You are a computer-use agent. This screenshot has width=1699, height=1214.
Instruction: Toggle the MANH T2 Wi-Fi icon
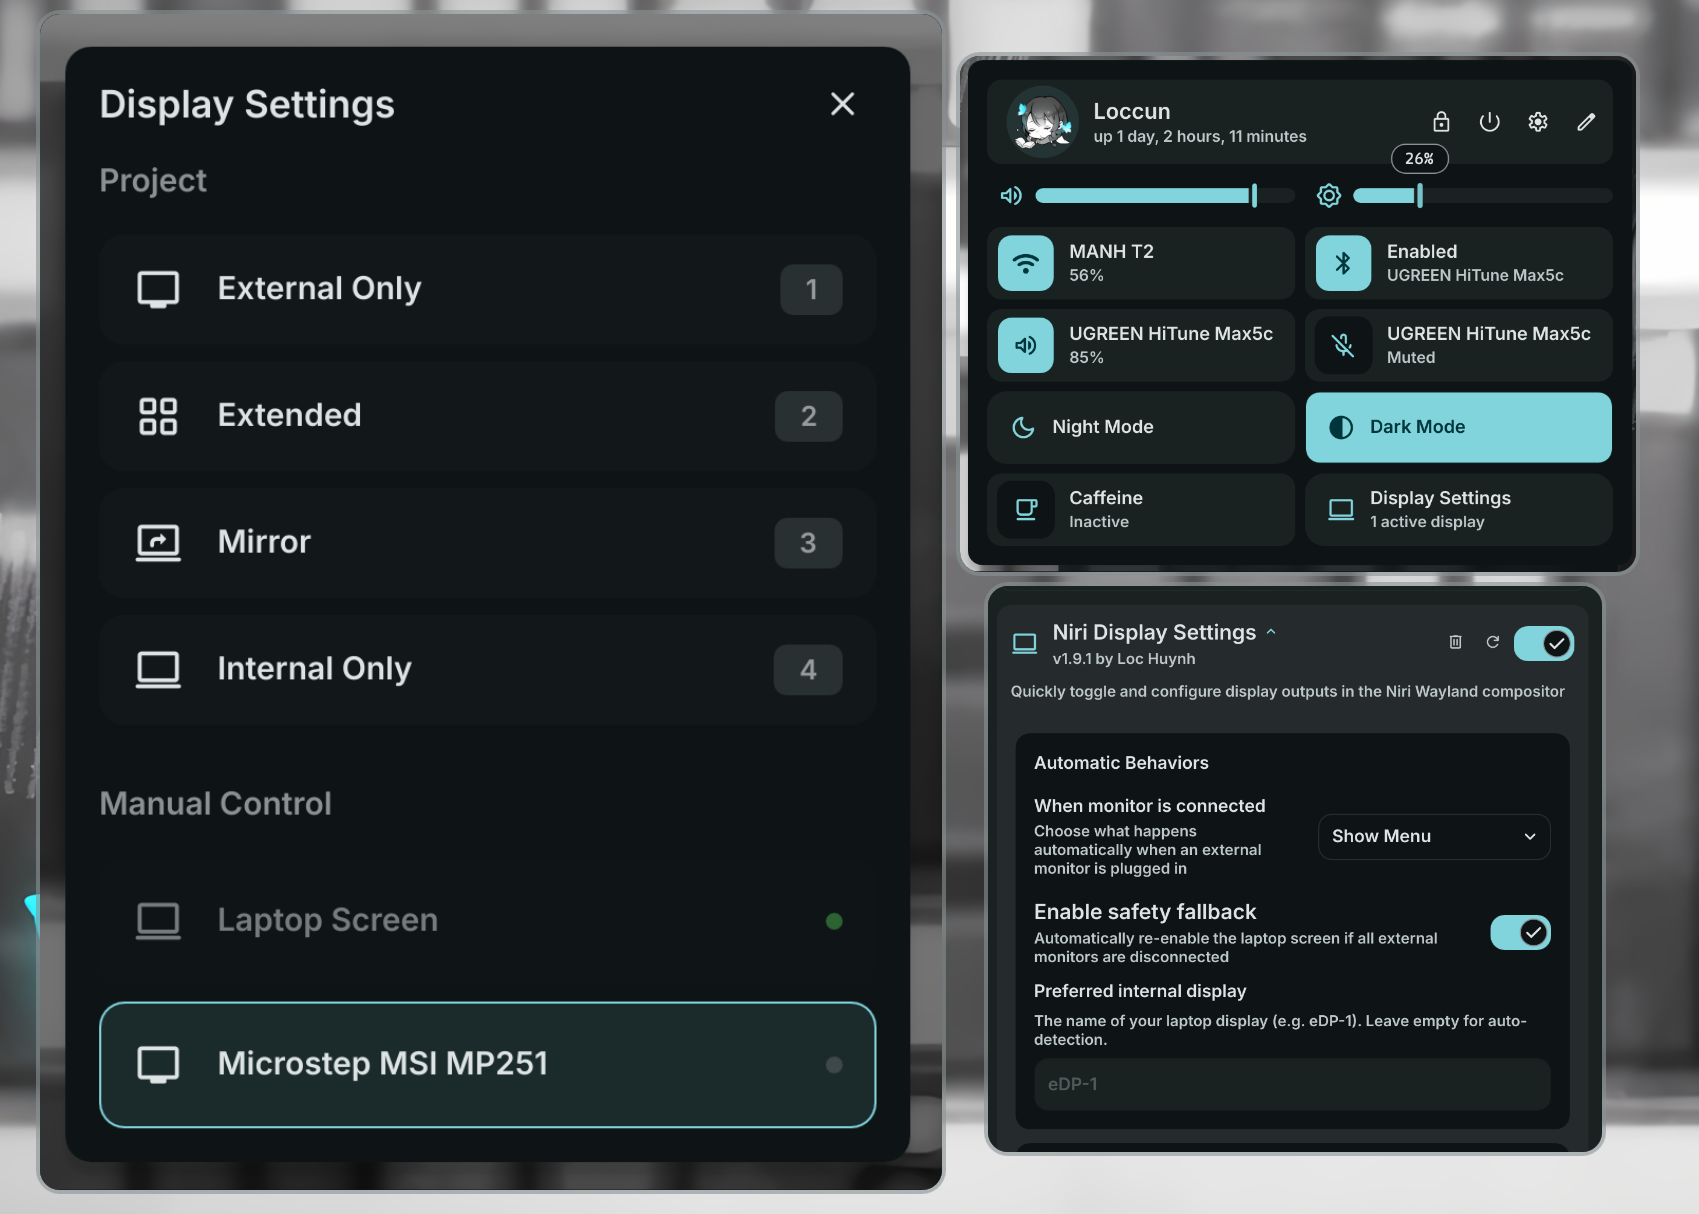pyautogui.click(x=1025, y=263)
